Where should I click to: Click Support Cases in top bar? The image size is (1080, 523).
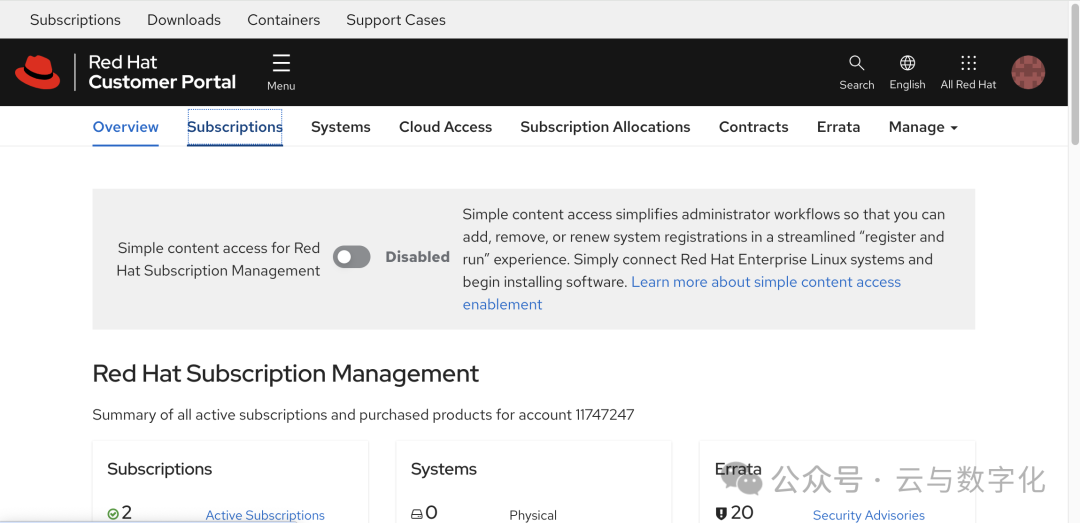point(395,20)
